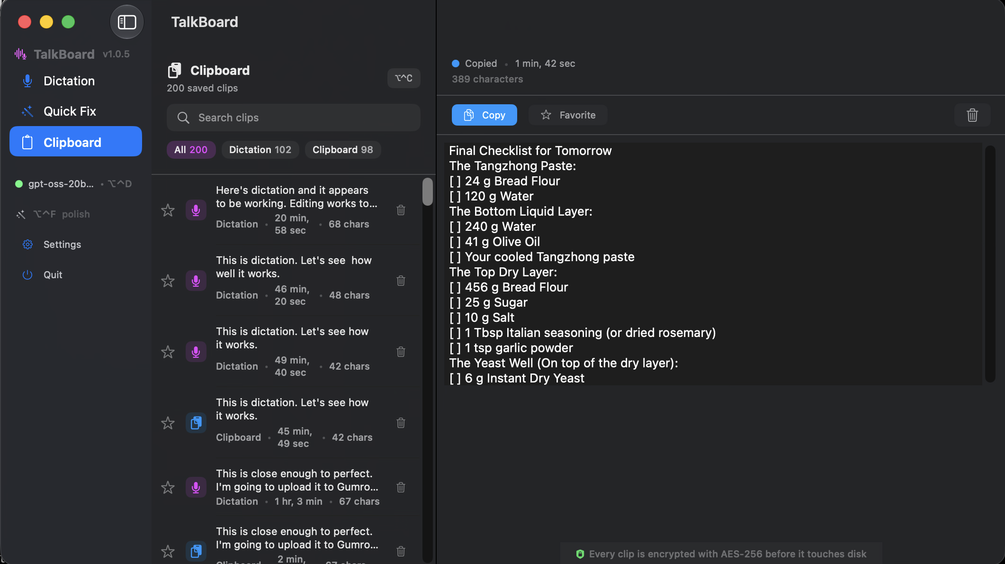Click the green shield icon in footer
Image resolution: width=1005 pixels, height=564 pixels.
tap(580, 554)
